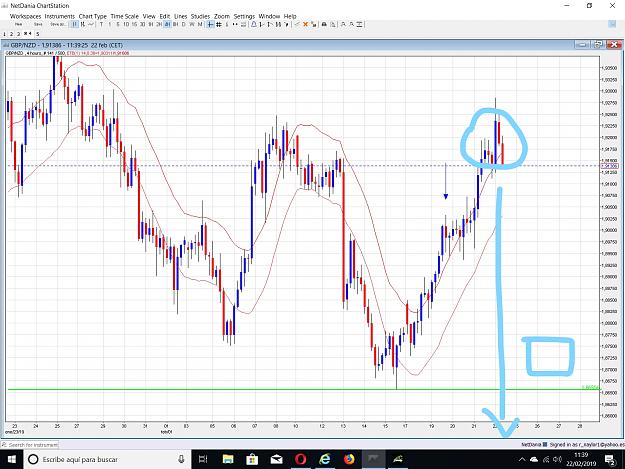This screenshot has height=469, width=625.
Task: Click the printer toolbar icon
Action: (324, 24)
